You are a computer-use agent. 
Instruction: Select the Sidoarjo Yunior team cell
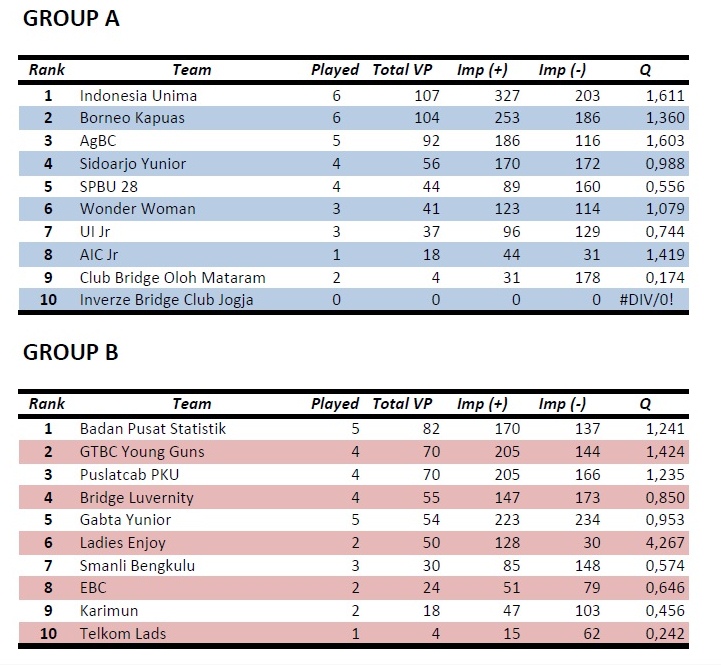(x=133, y=164)
